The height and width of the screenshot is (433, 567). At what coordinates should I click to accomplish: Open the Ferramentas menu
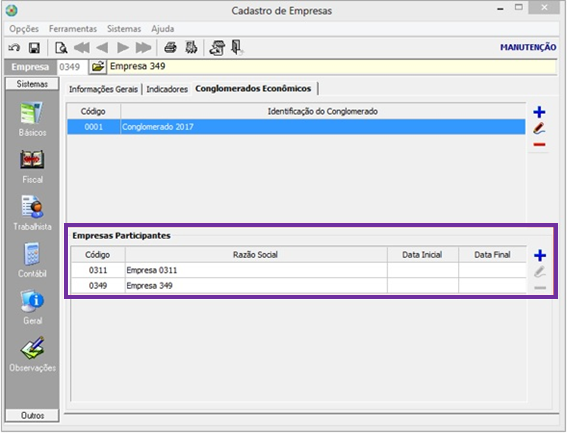pyautogui.click(x=73, y=29)
